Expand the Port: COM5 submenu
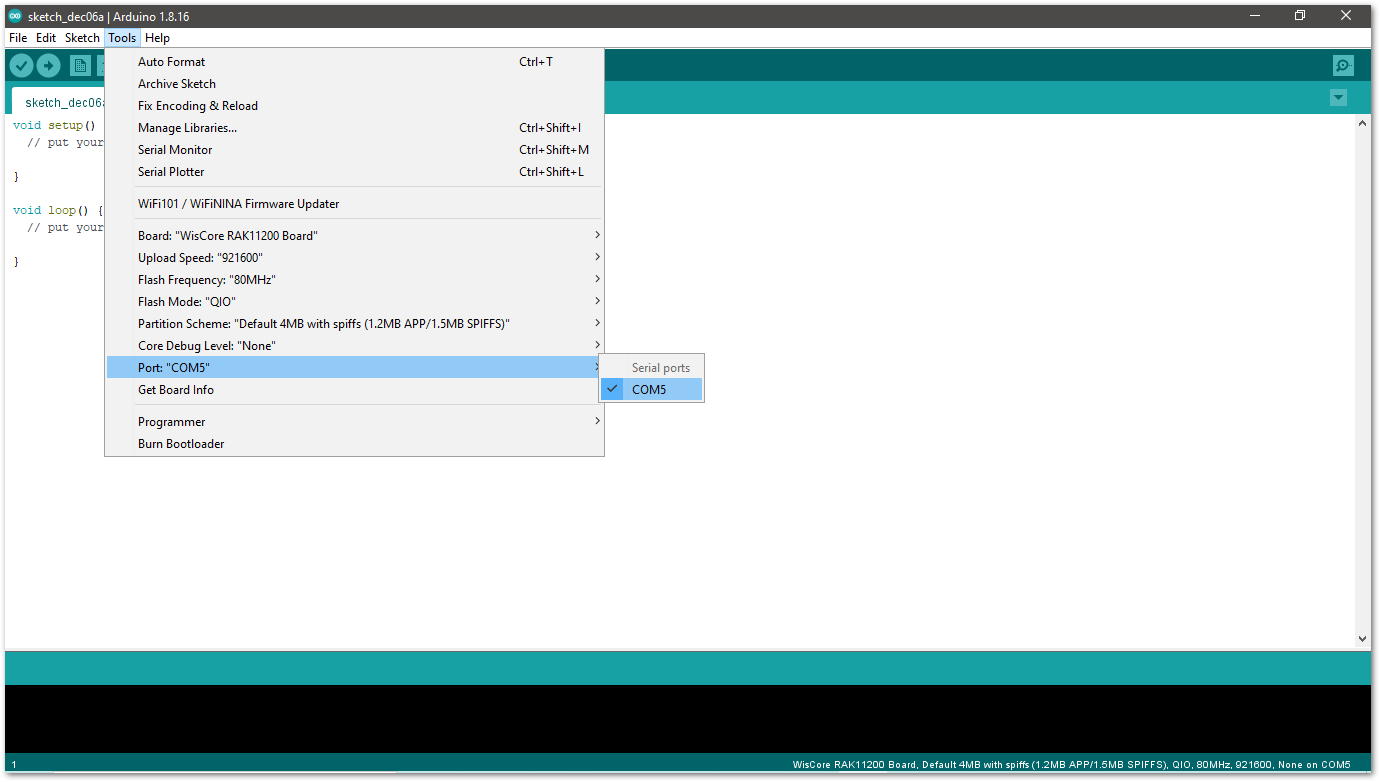The height and width of the screenshot is (782, 1380). click(354, 368)
